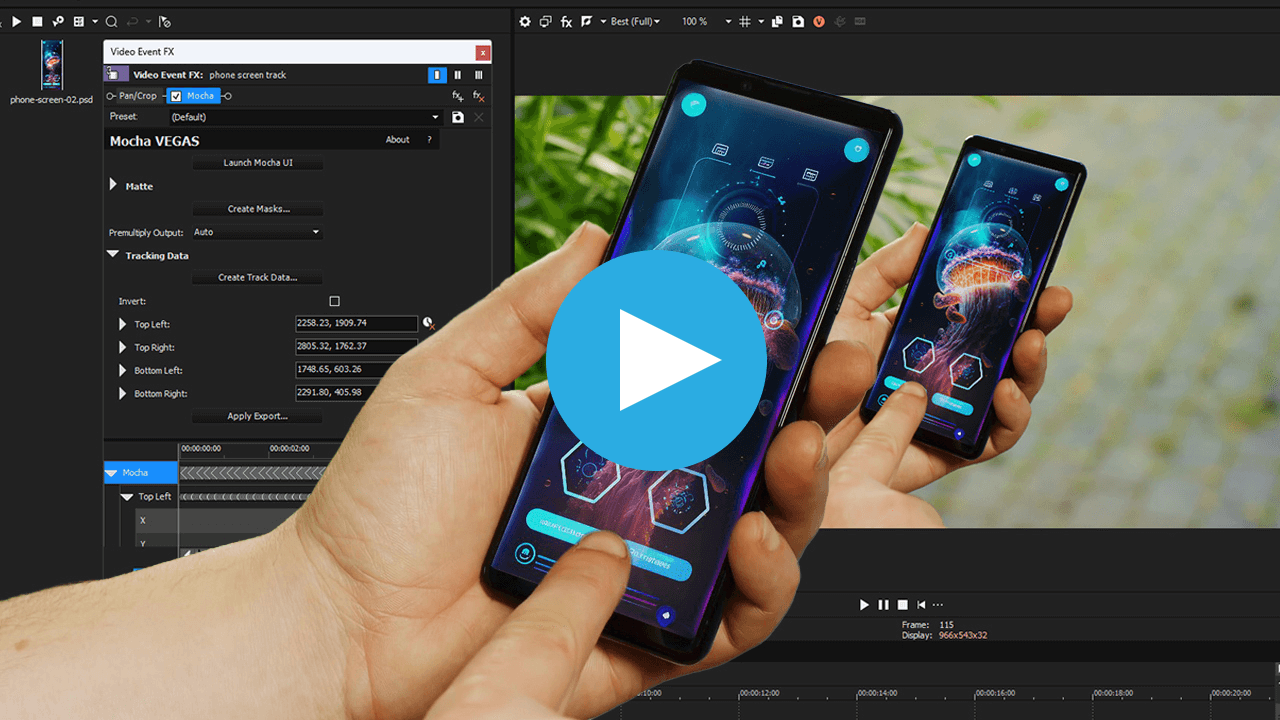
Task: Disable the Mocha effect checkbox
Action: [176, 96]
